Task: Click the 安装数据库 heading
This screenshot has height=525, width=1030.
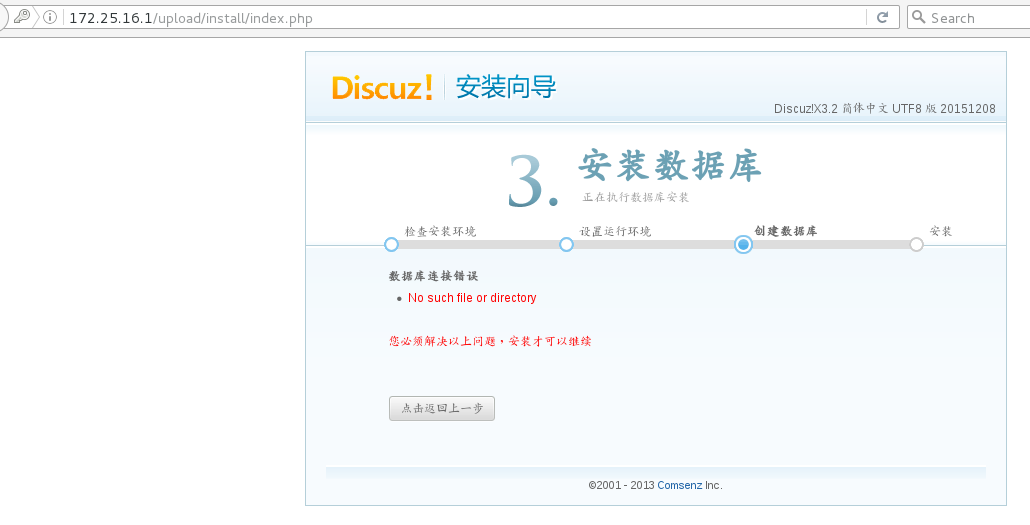Action: 670,166
